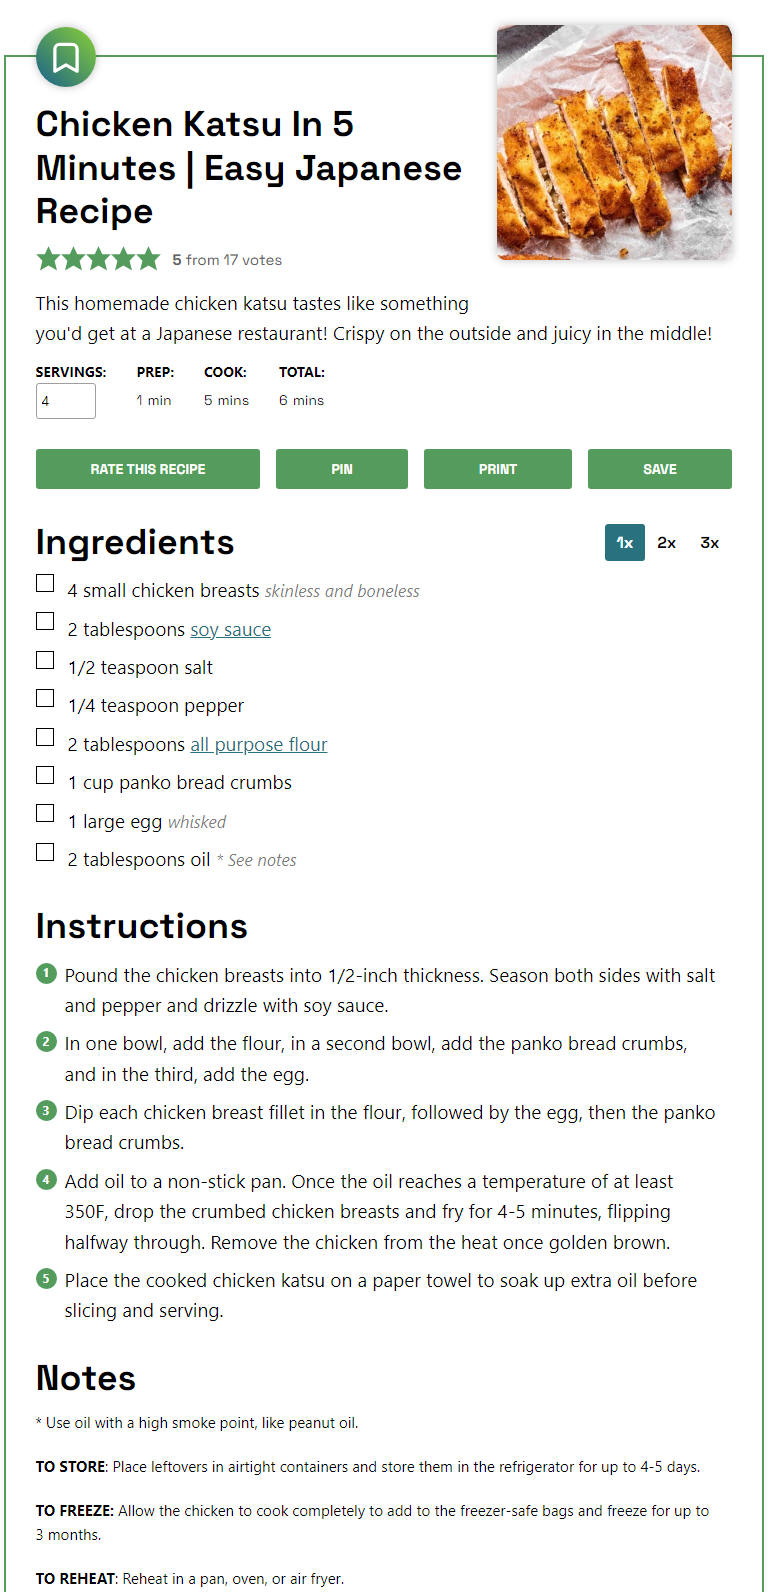The height and width of the screenshot is (1592, 777).
Task: Select the 1x ingredient multiplier
Action: 625,543
